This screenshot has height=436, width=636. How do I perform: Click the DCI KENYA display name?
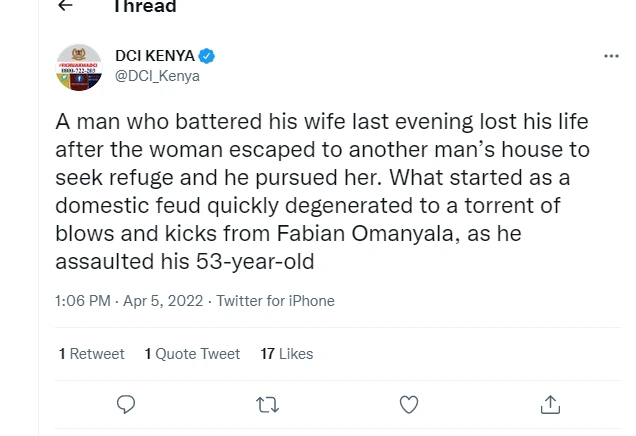tap(155, 56)
